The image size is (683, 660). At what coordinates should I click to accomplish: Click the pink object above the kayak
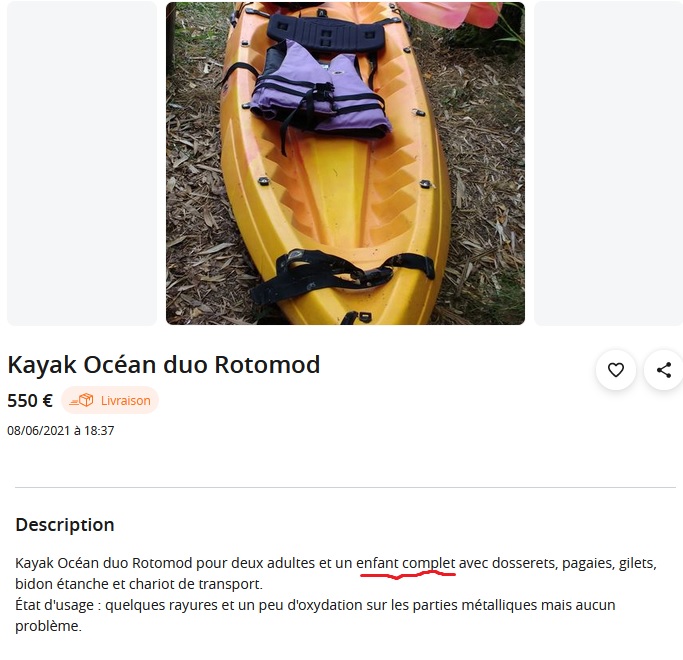[451, 13]
